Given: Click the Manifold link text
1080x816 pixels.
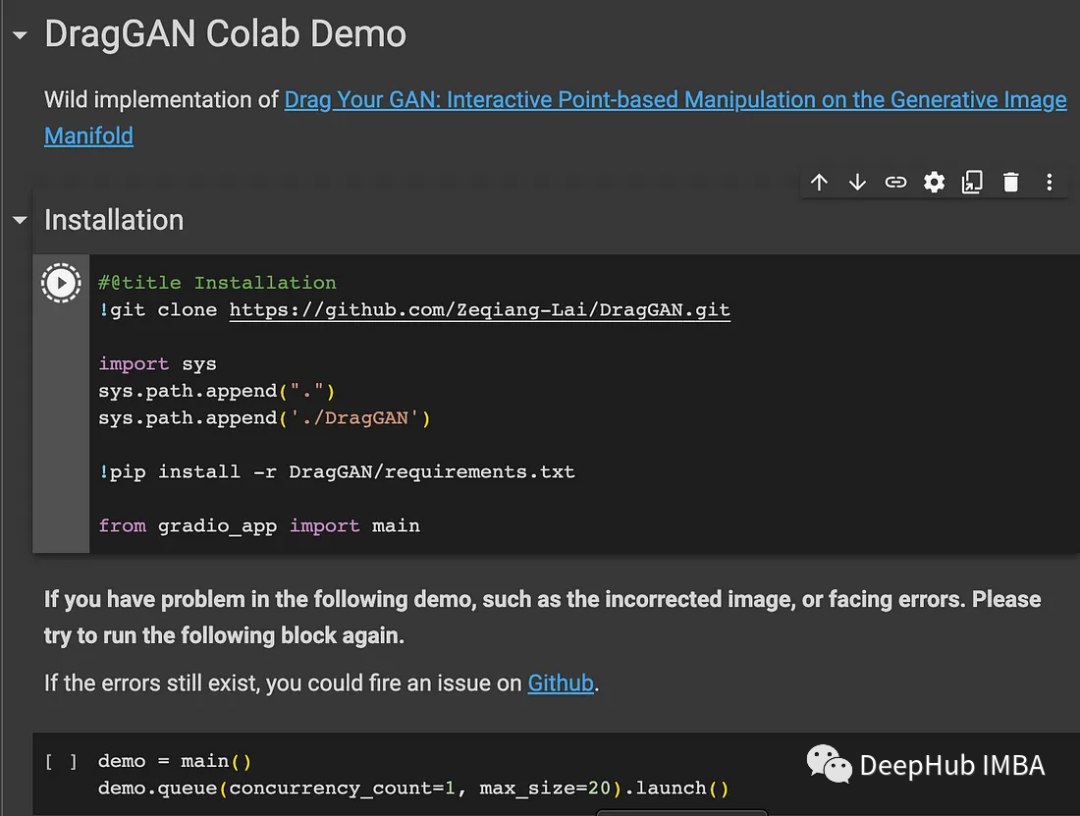Looking at the screenshot, I should tap(89, 136).
